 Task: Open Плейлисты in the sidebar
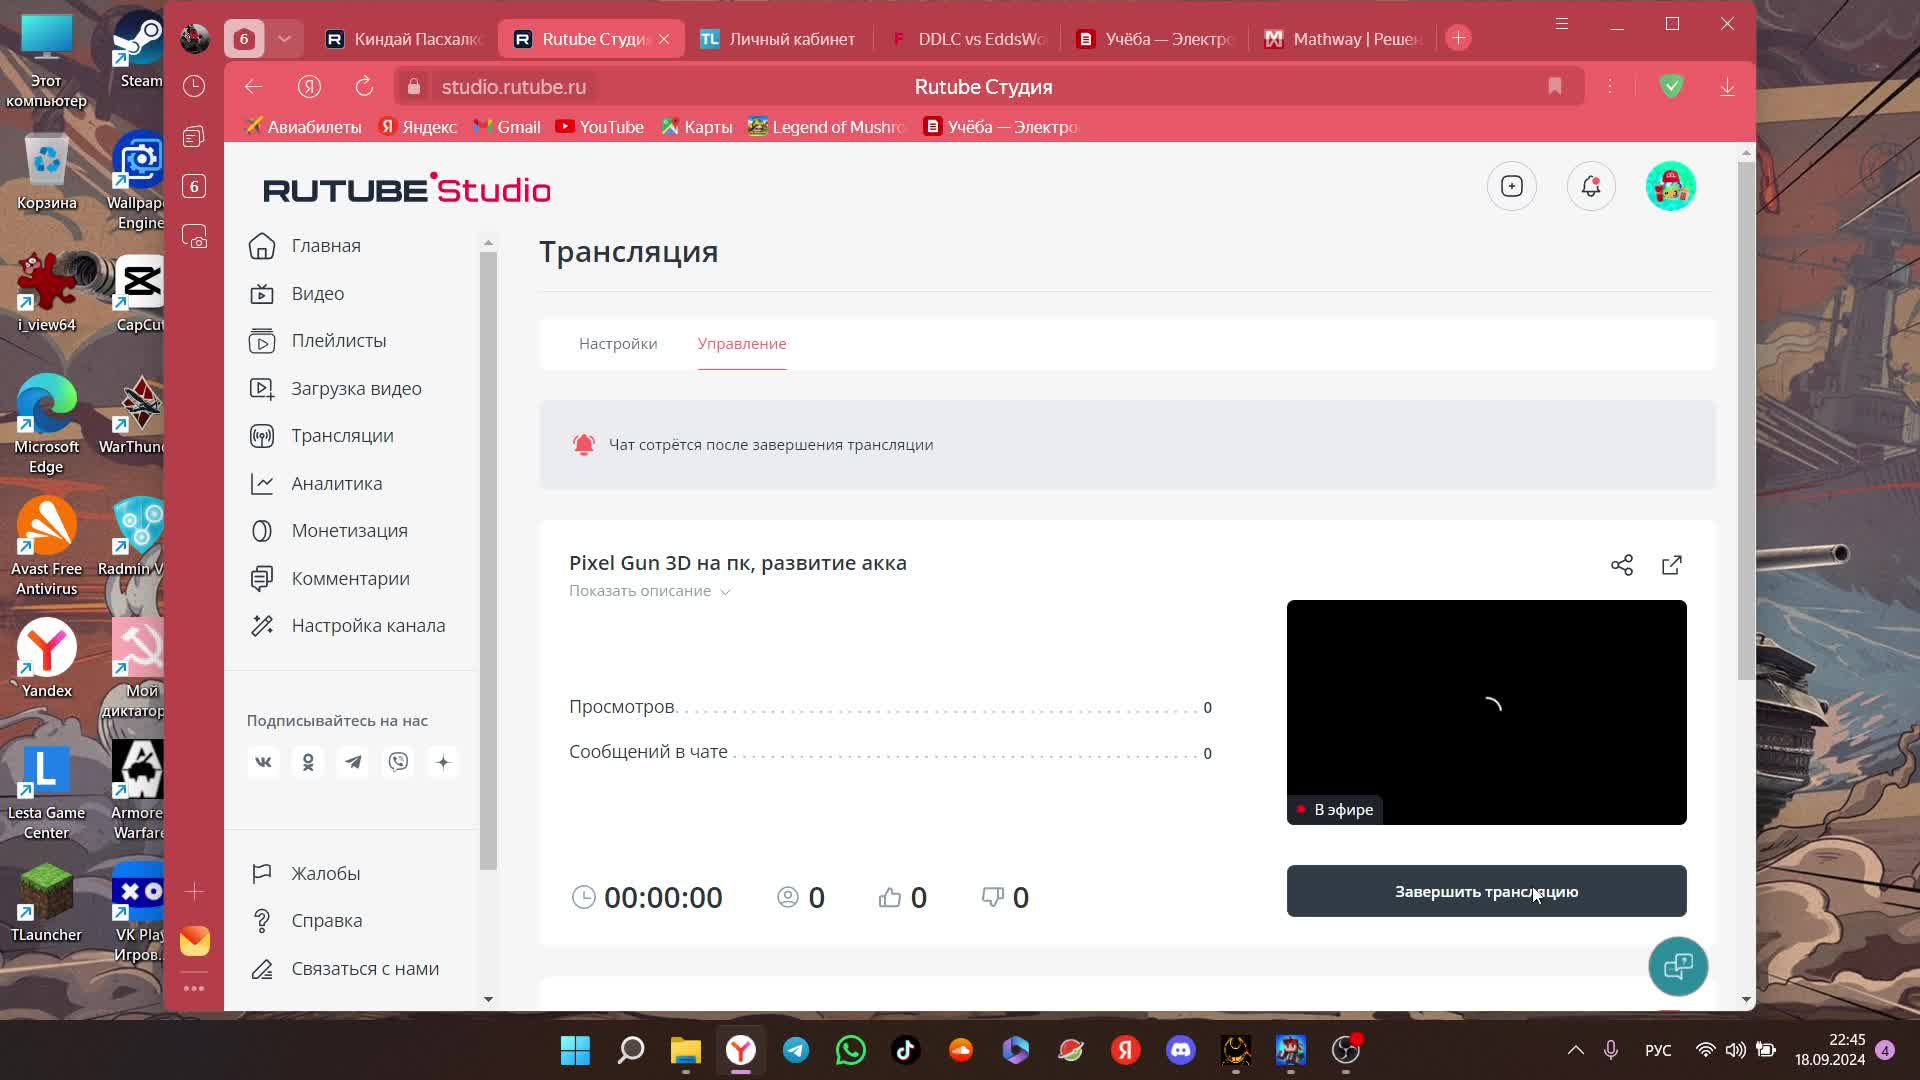click(338, 341)
